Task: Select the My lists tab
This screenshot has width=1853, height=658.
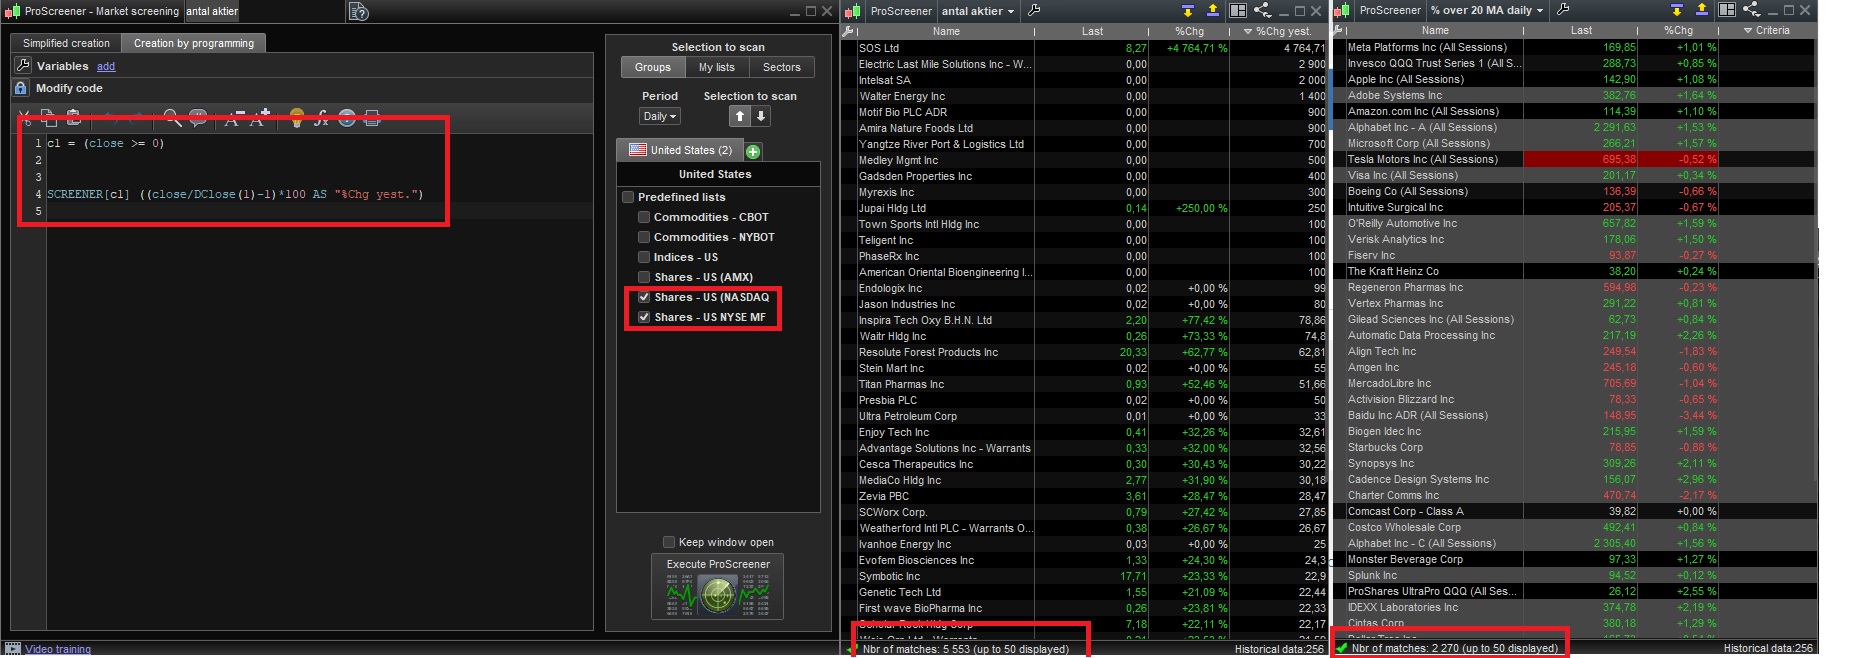Action: coord(717,67)
